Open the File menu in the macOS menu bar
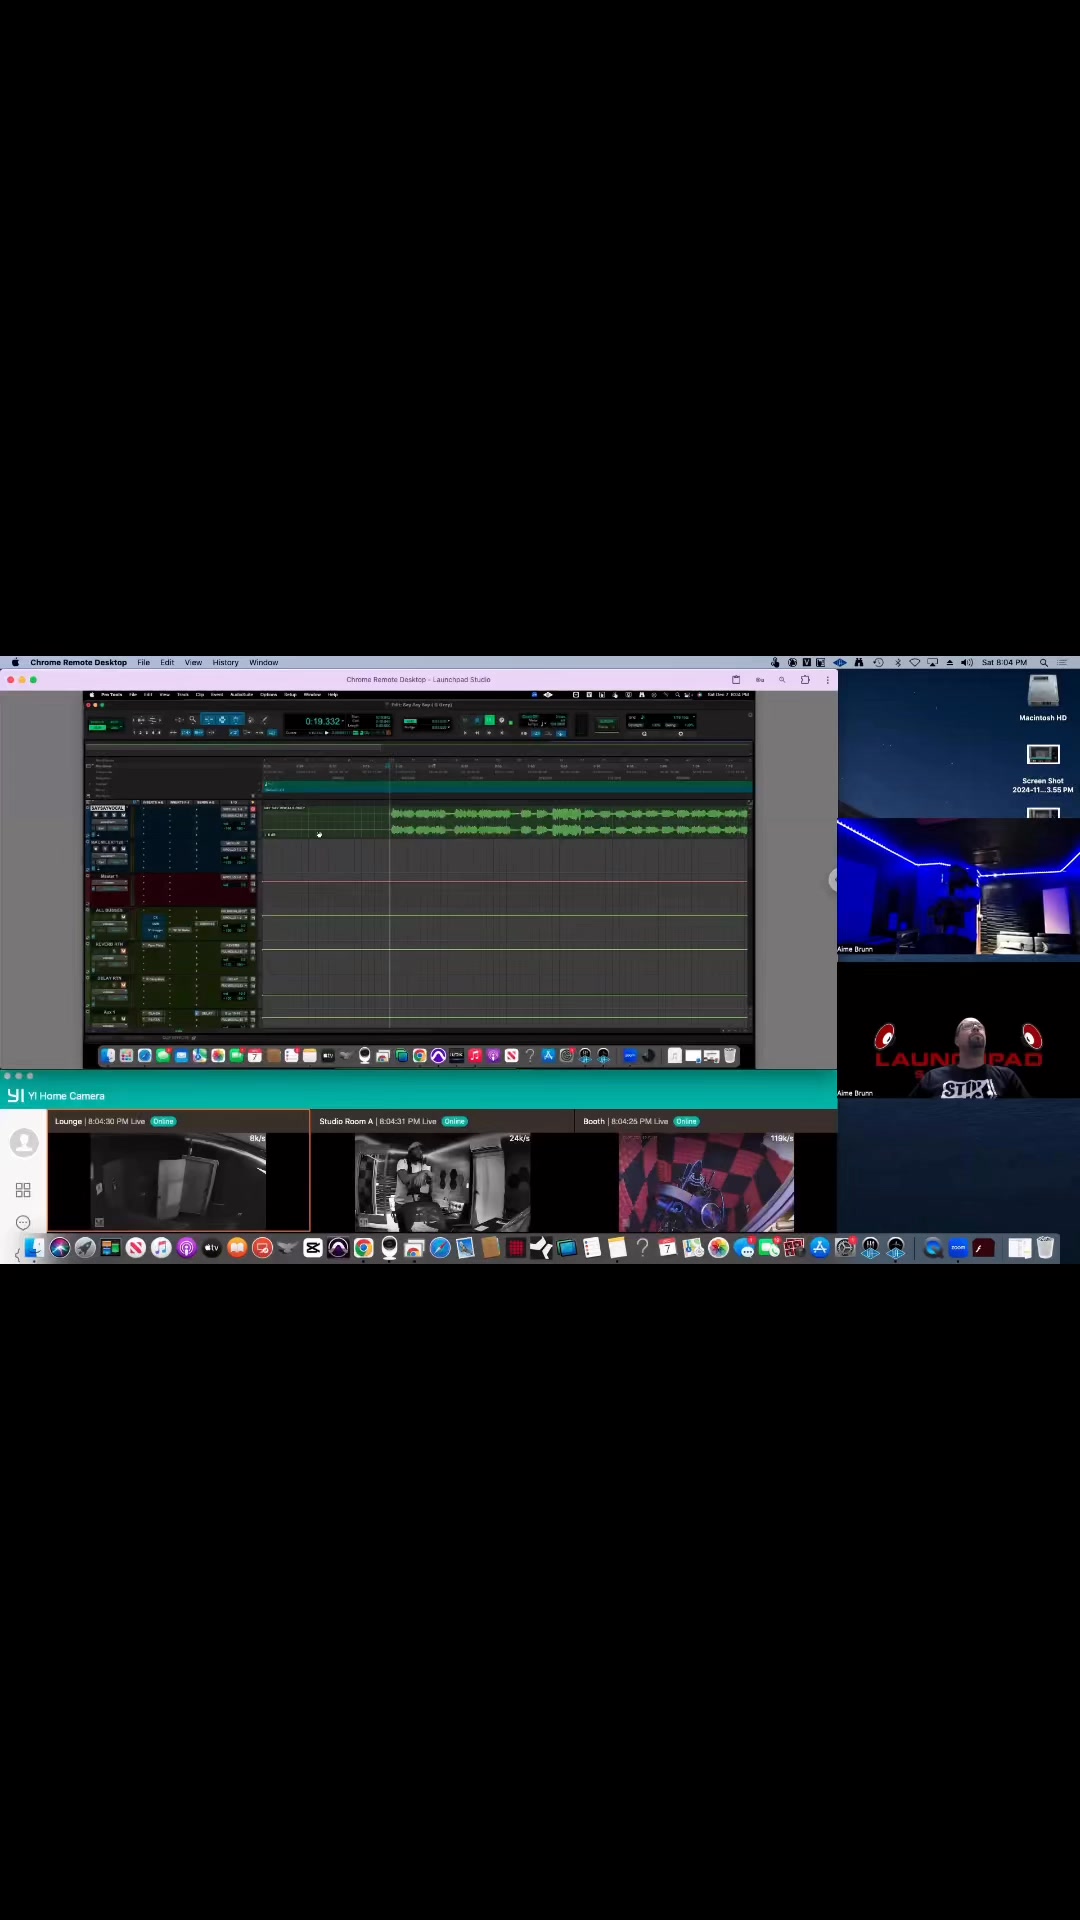This screenshot has width=1080, height=1920. tap(144, 663)
